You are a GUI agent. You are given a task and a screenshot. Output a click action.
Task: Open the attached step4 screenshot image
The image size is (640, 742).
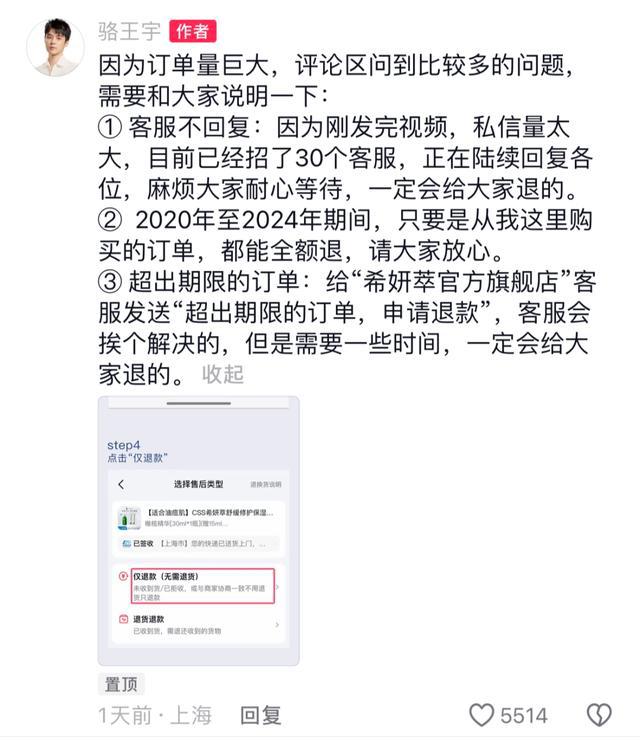coord(198,531)
